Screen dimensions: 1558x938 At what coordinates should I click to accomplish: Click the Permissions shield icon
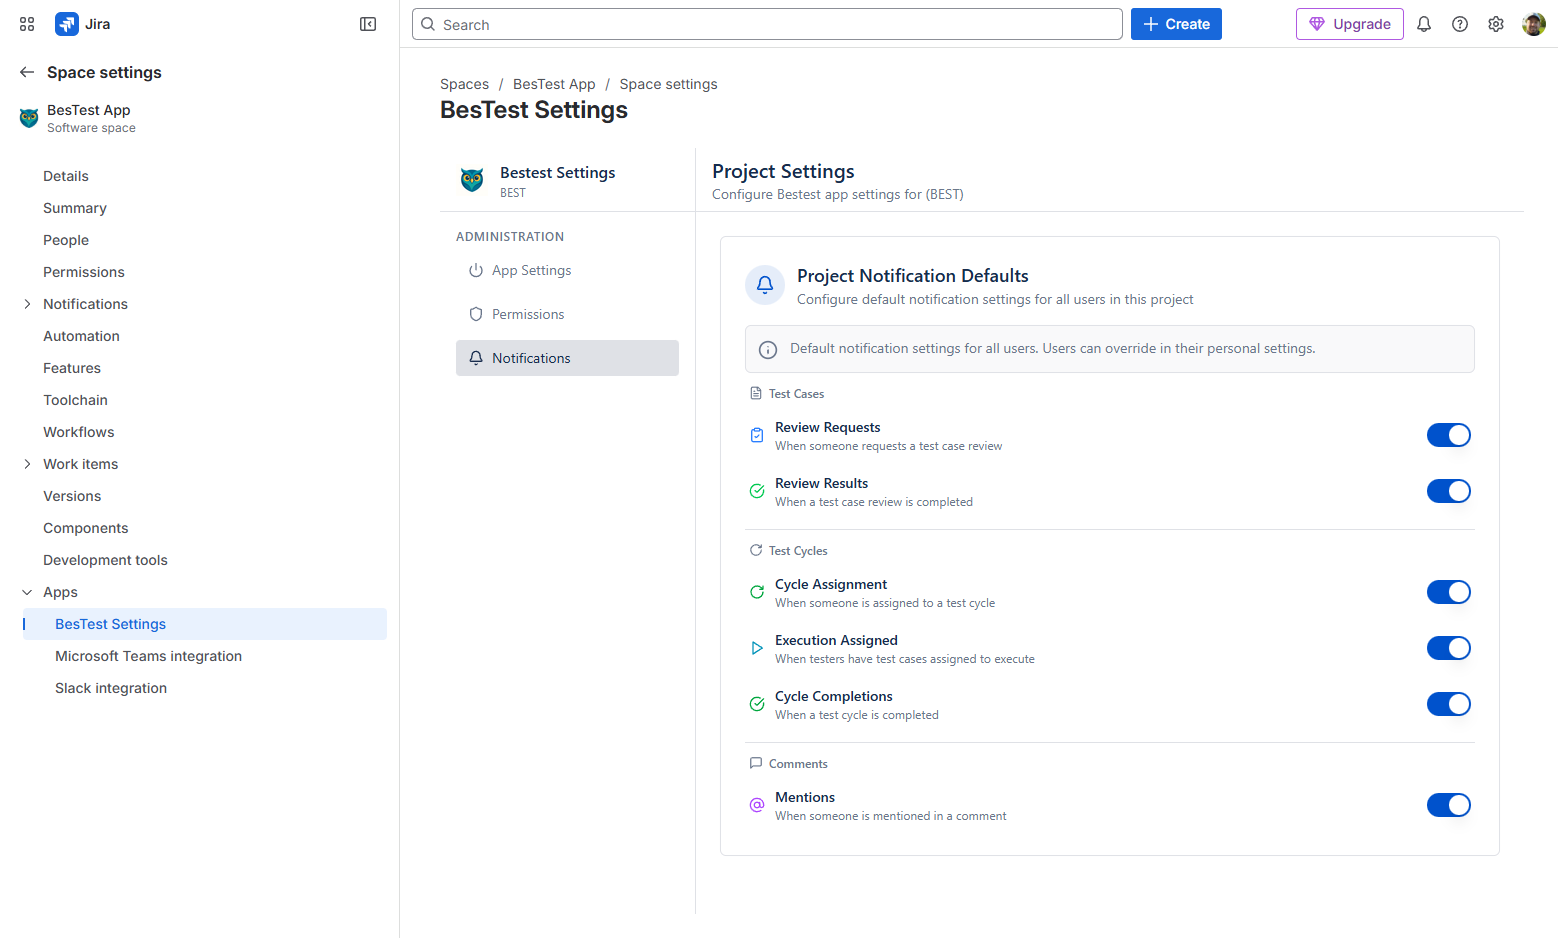pyautogui.click(x=476, y=314)
